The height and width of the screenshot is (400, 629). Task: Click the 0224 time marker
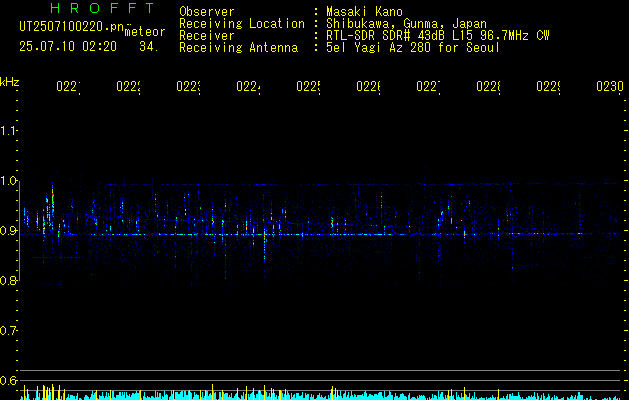(x=248, y=87)
